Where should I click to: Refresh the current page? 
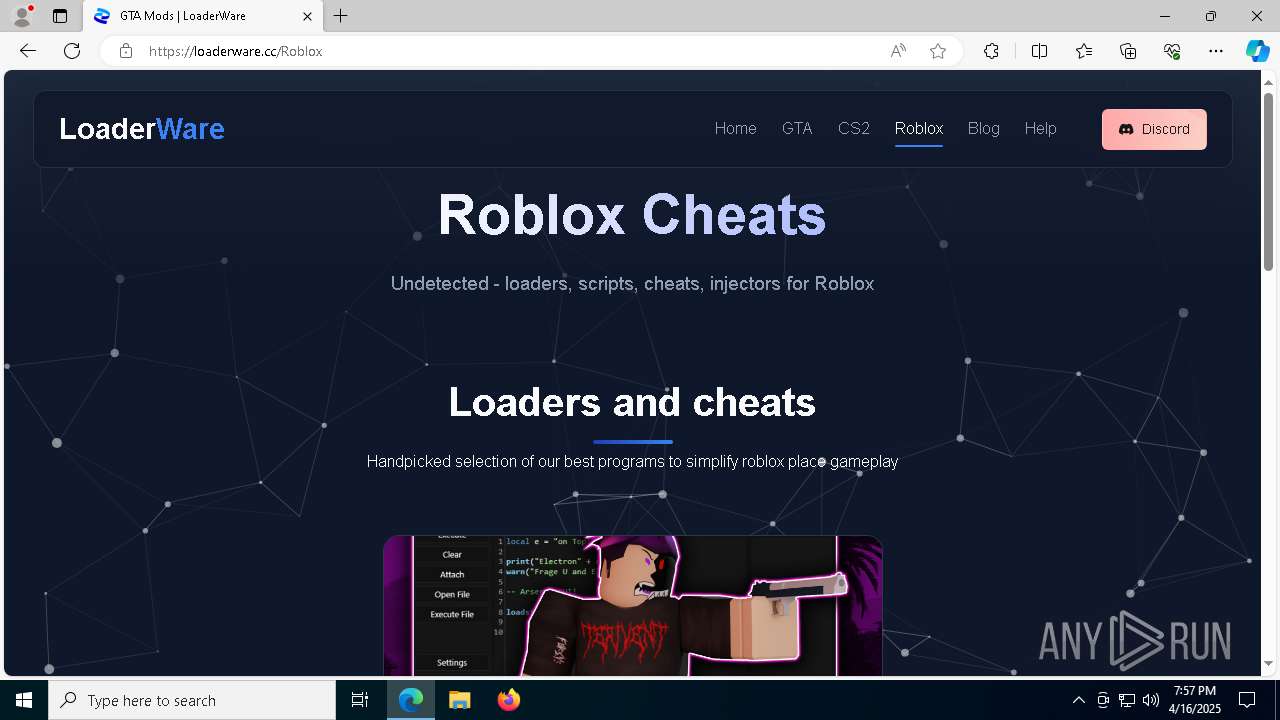72,51
